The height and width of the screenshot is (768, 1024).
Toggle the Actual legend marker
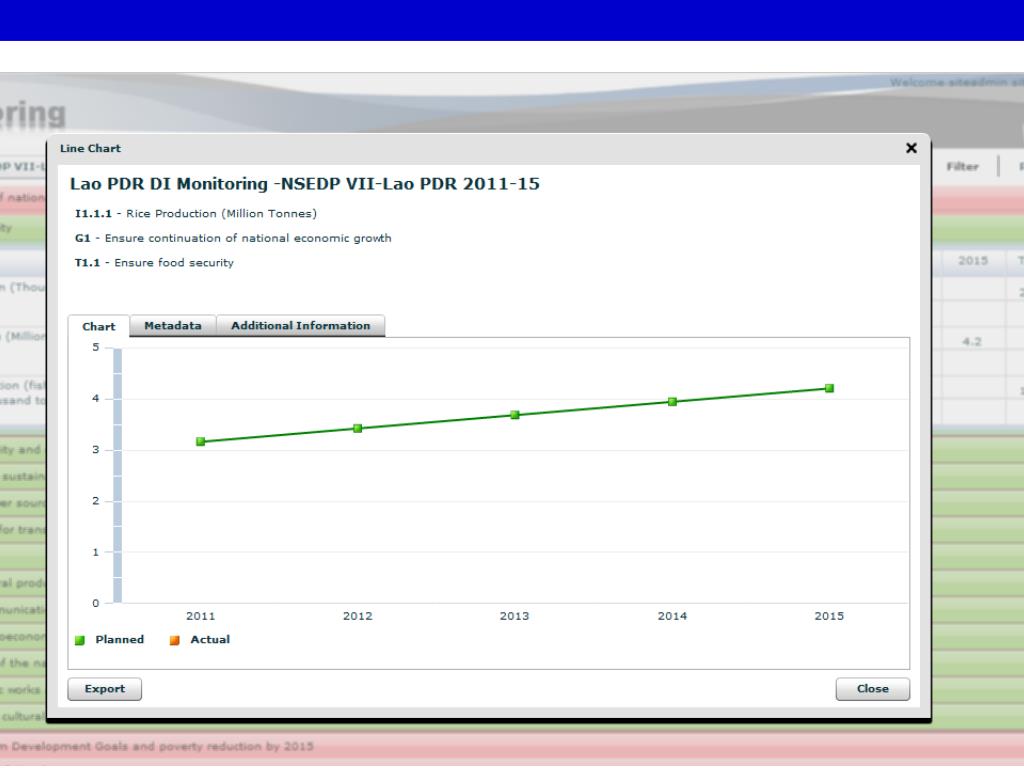tap(174, 640)
